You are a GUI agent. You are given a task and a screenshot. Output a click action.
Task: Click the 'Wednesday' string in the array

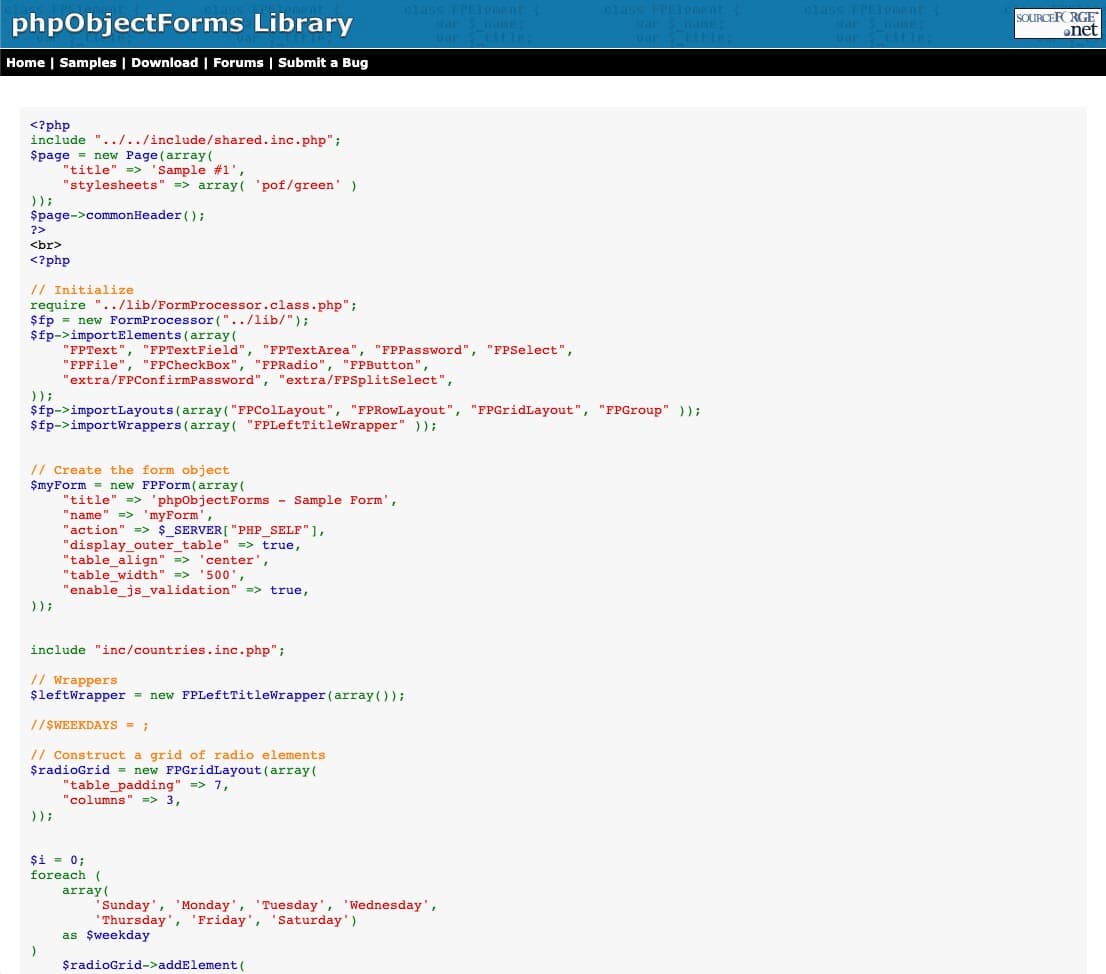389,905
